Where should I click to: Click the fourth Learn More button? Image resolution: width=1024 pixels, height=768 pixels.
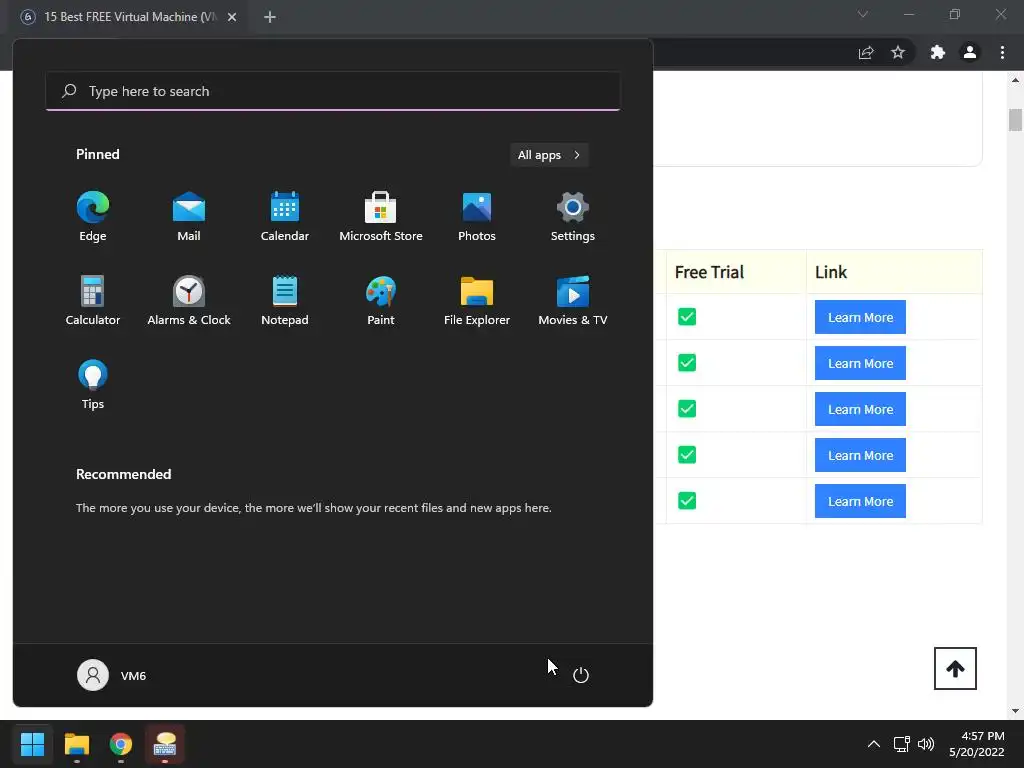click(x=860, y=455)
